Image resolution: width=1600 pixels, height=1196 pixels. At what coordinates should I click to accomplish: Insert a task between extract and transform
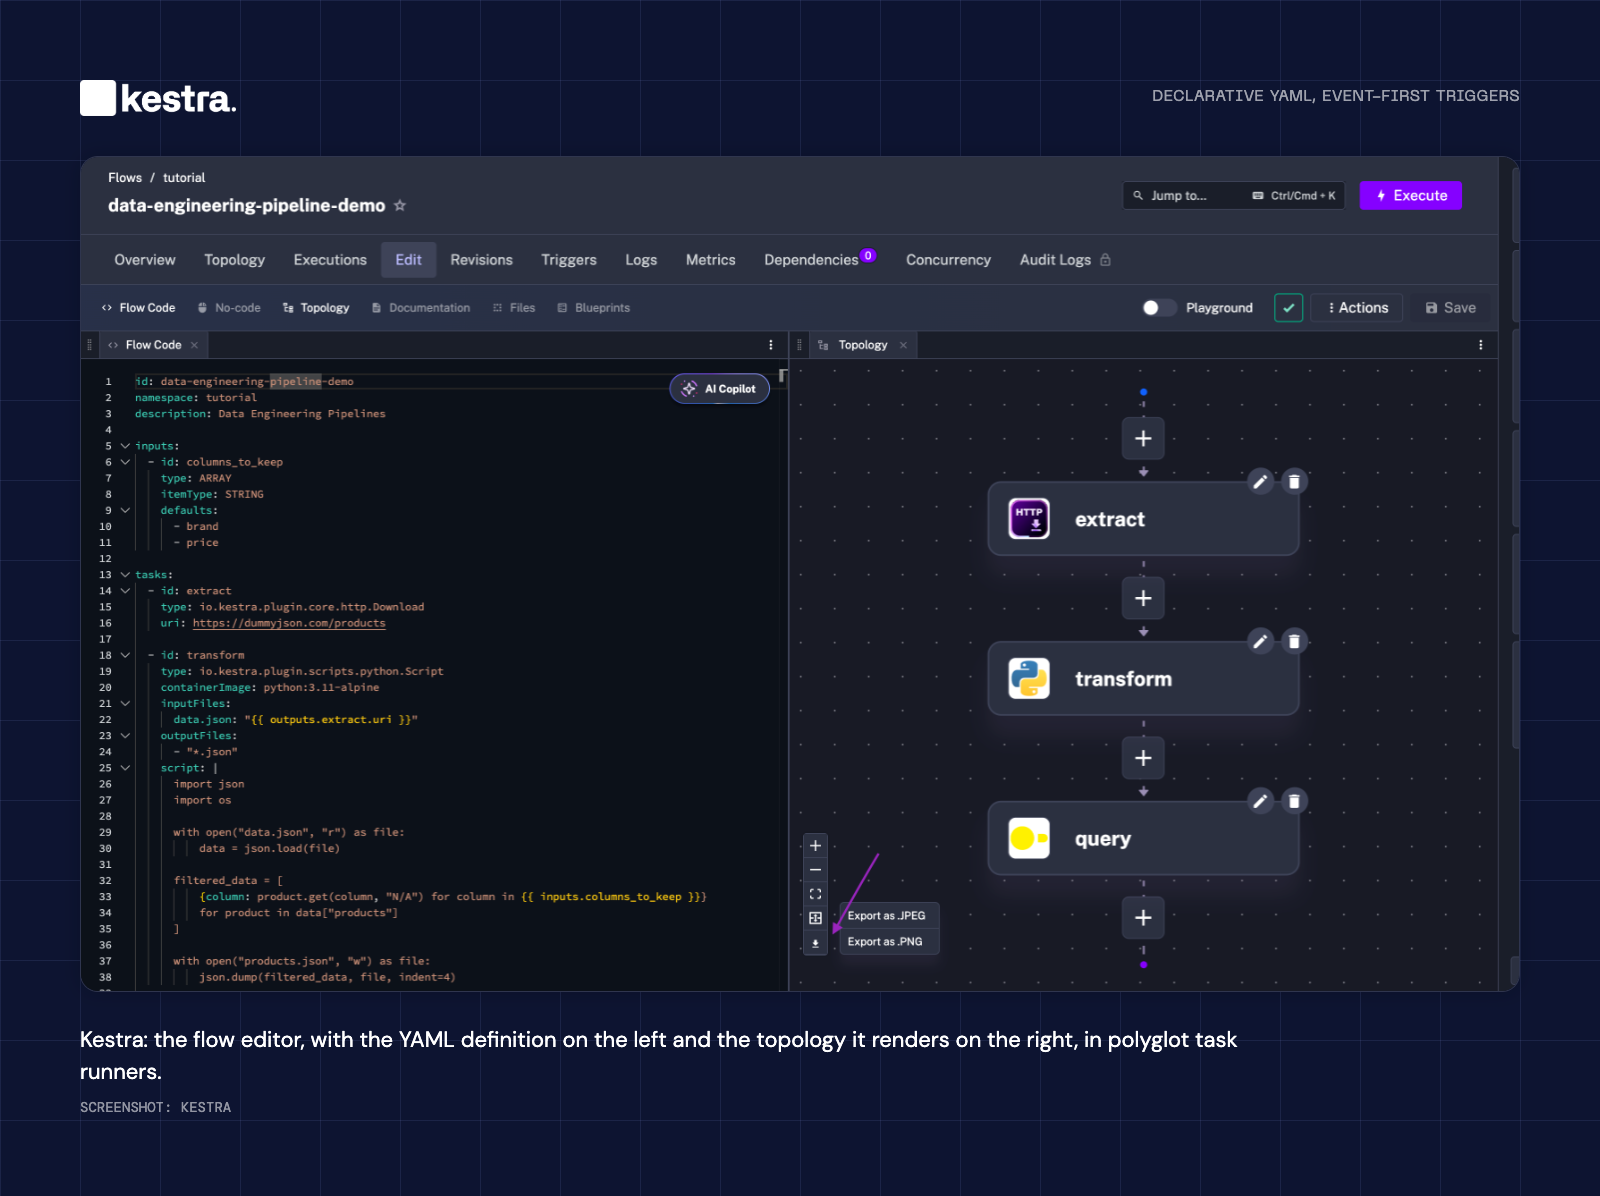(1143, 598)
